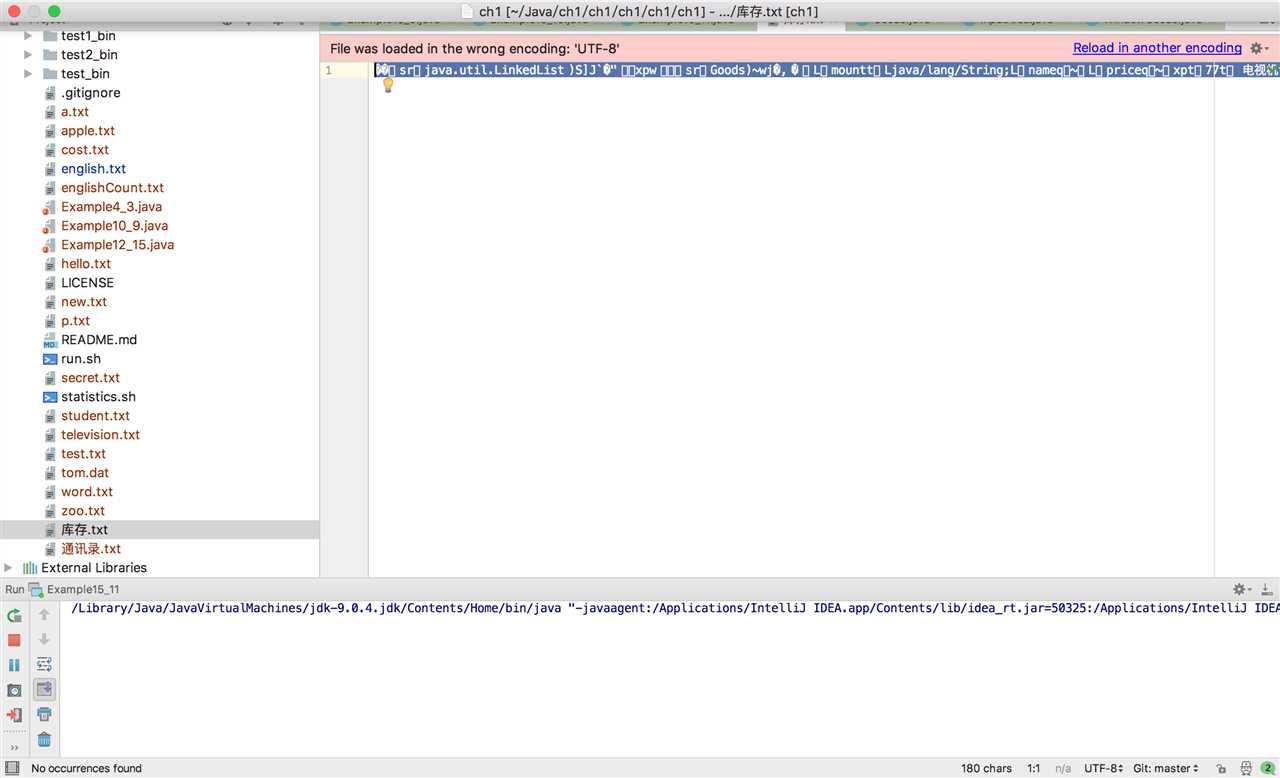Stop the running process with the red square
Viewport: 1280px width, 778px height.
pos(14,640)
